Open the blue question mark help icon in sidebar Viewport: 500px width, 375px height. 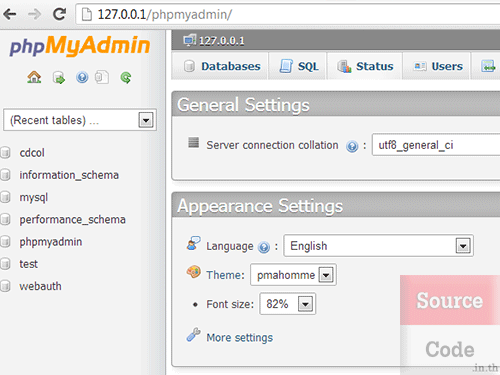click(82, 77)
